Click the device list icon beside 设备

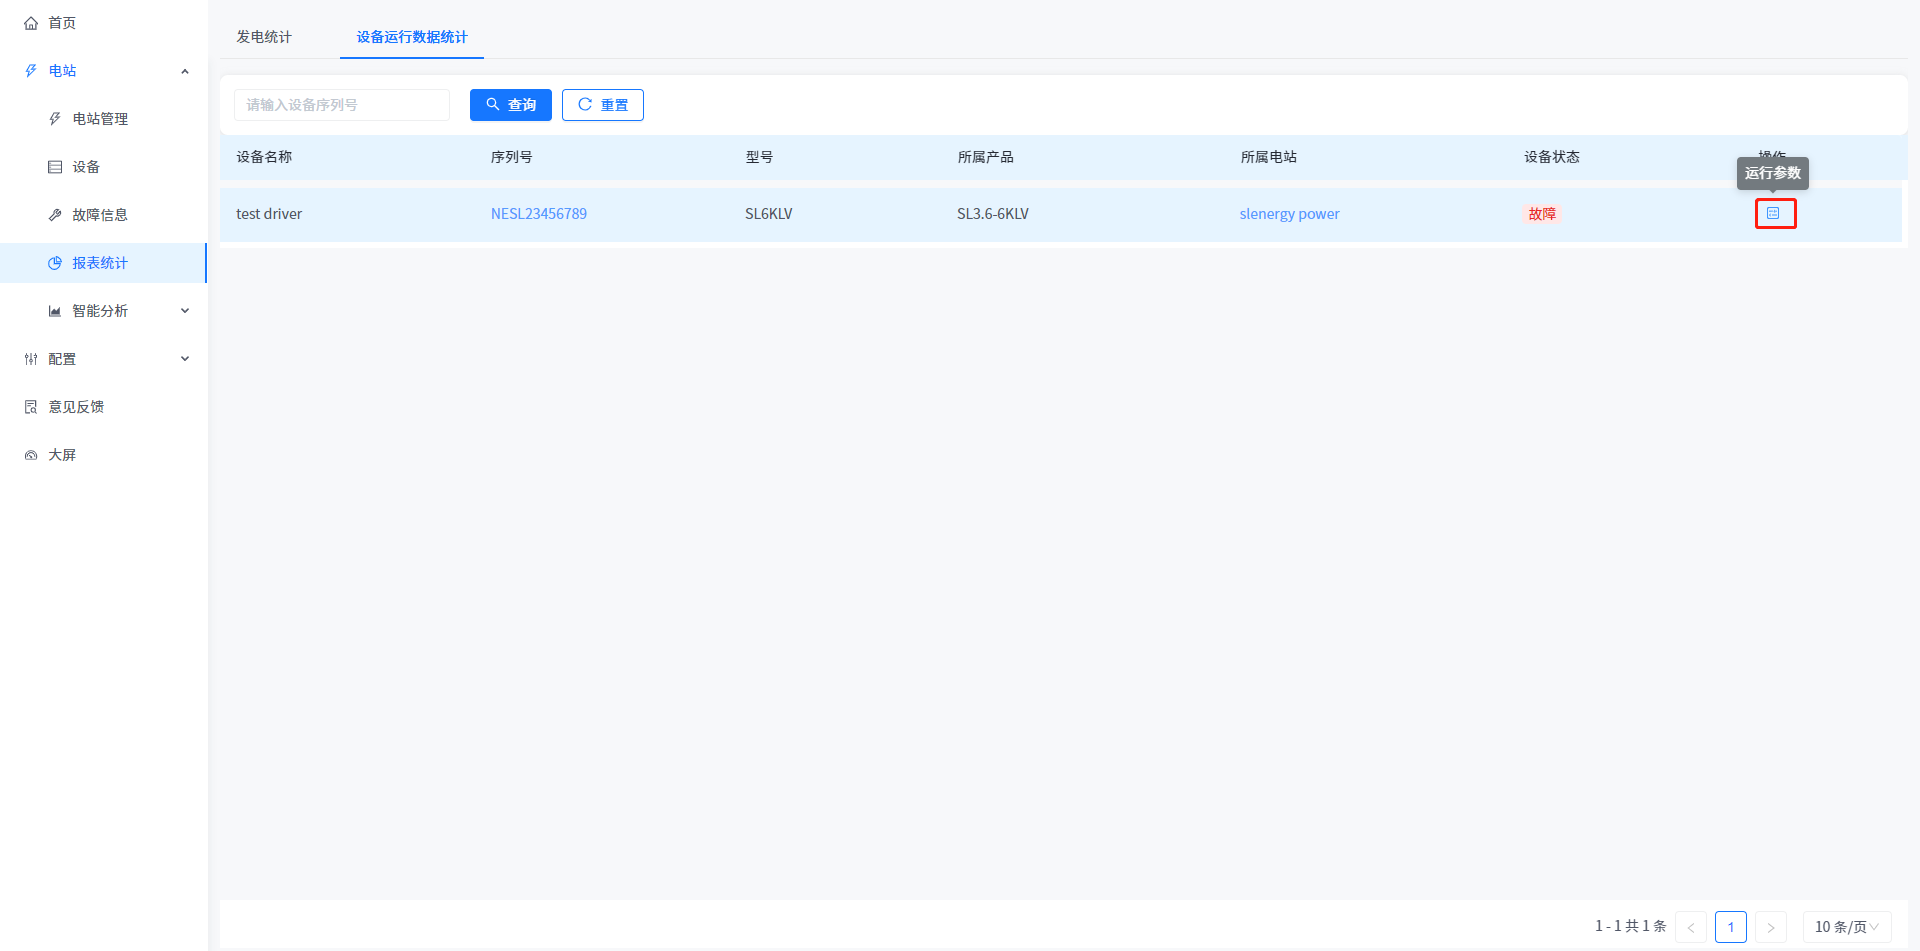pyautogui.click(x=55, y=167)
